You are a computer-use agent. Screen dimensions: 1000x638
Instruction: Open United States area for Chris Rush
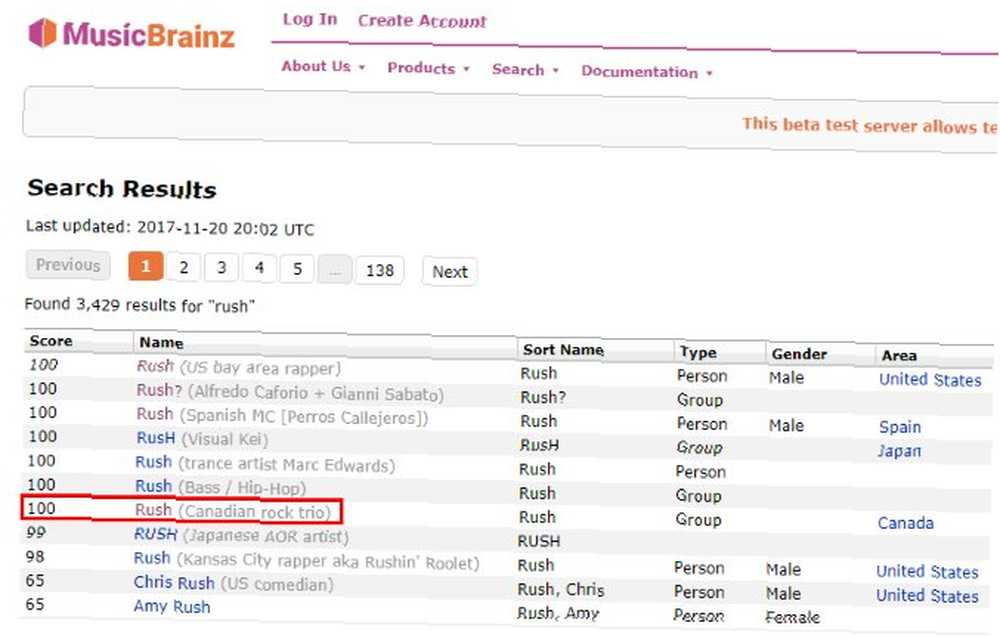pyautogui.click(x=927, y=595)
